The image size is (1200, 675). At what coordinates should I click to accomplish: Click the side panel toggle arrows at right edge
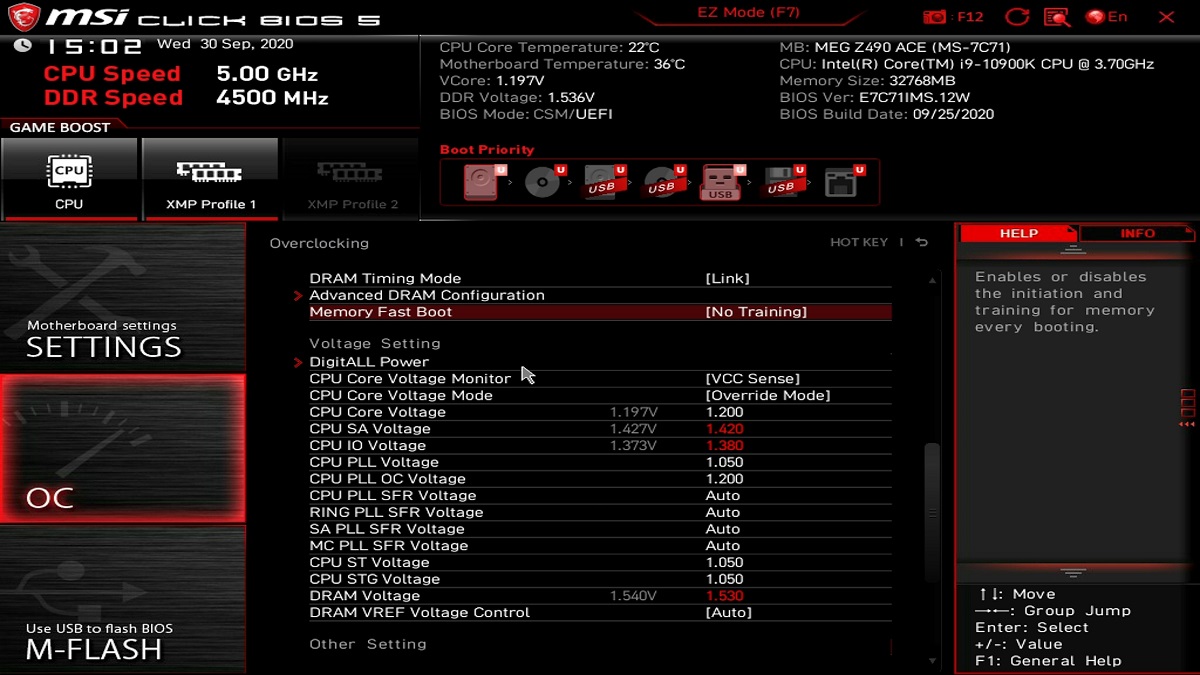point(1187,409)
